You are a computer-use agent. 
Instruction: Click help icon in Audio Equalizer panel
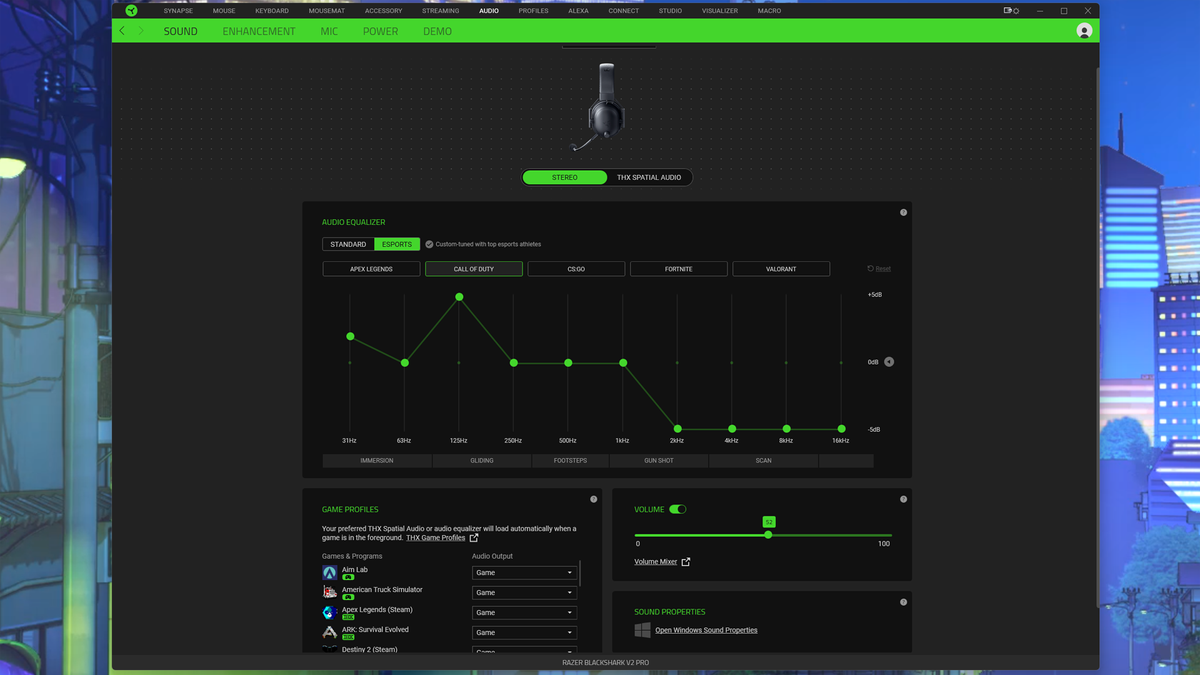(x=903, y=212)
